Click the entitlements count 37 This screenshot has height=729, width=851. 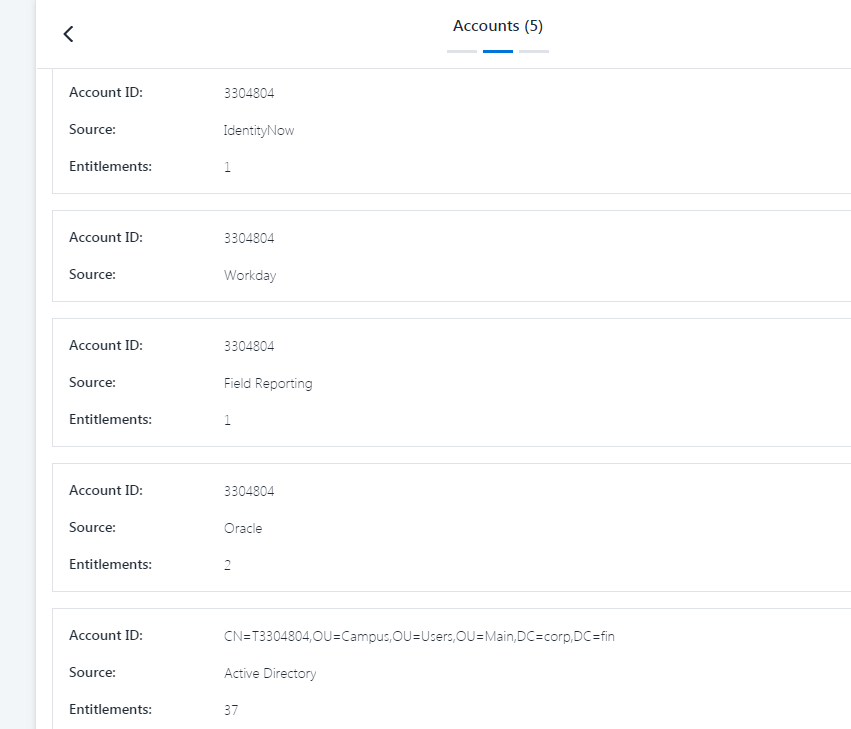pos(231,710)
